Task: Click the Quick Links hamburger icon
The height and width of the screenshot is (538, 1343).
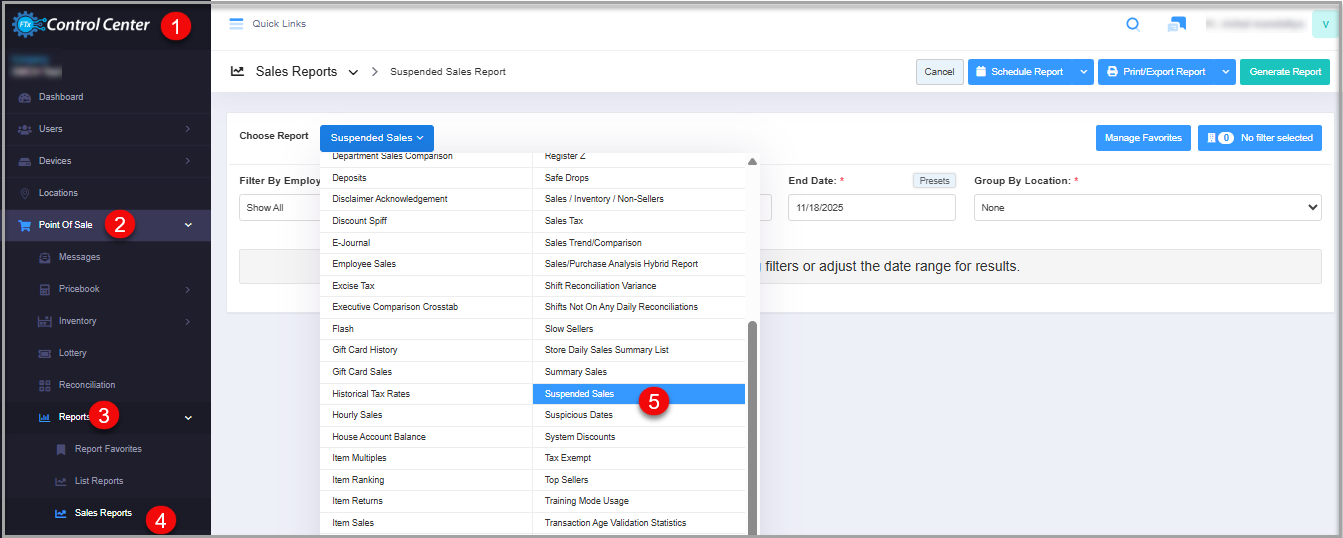Action: pos(236,24)
